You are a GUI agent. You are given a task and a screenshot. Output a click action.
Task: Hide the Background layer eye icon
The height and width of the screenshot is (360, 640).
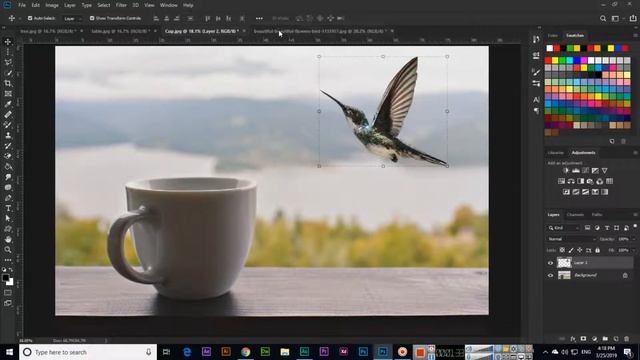550,276
